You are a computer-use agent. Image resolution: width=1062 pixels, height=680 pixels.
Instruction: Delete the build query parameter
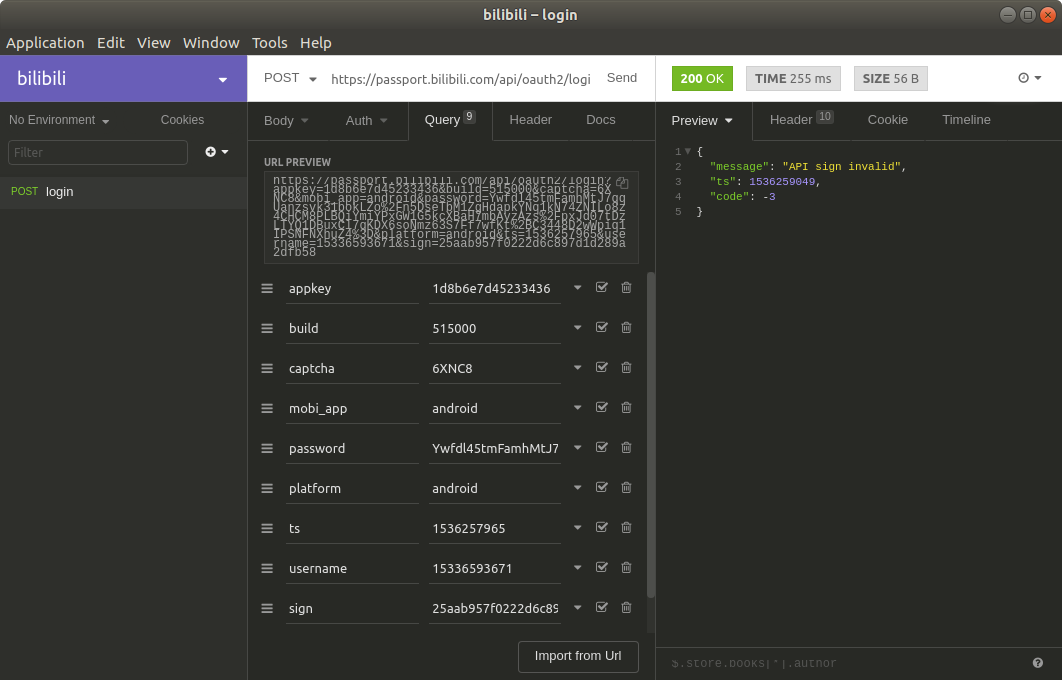tap(626, 328)
